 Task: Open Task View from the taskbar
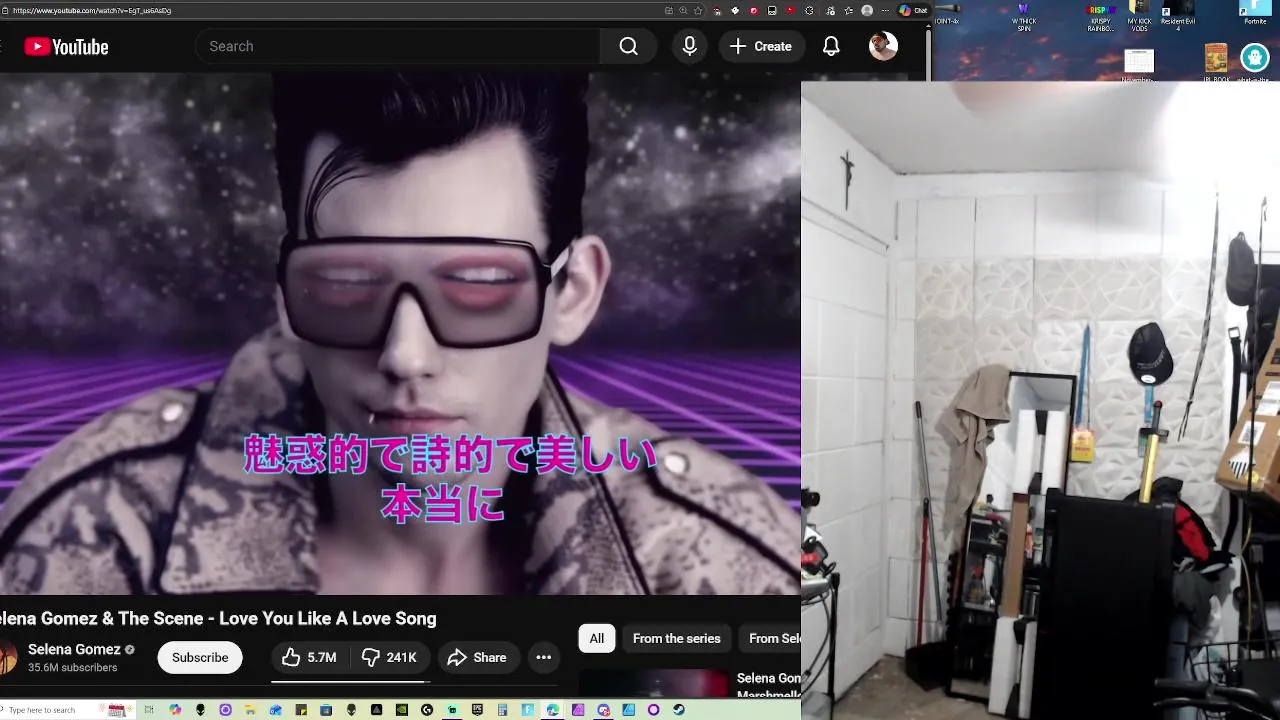[149, 710]
